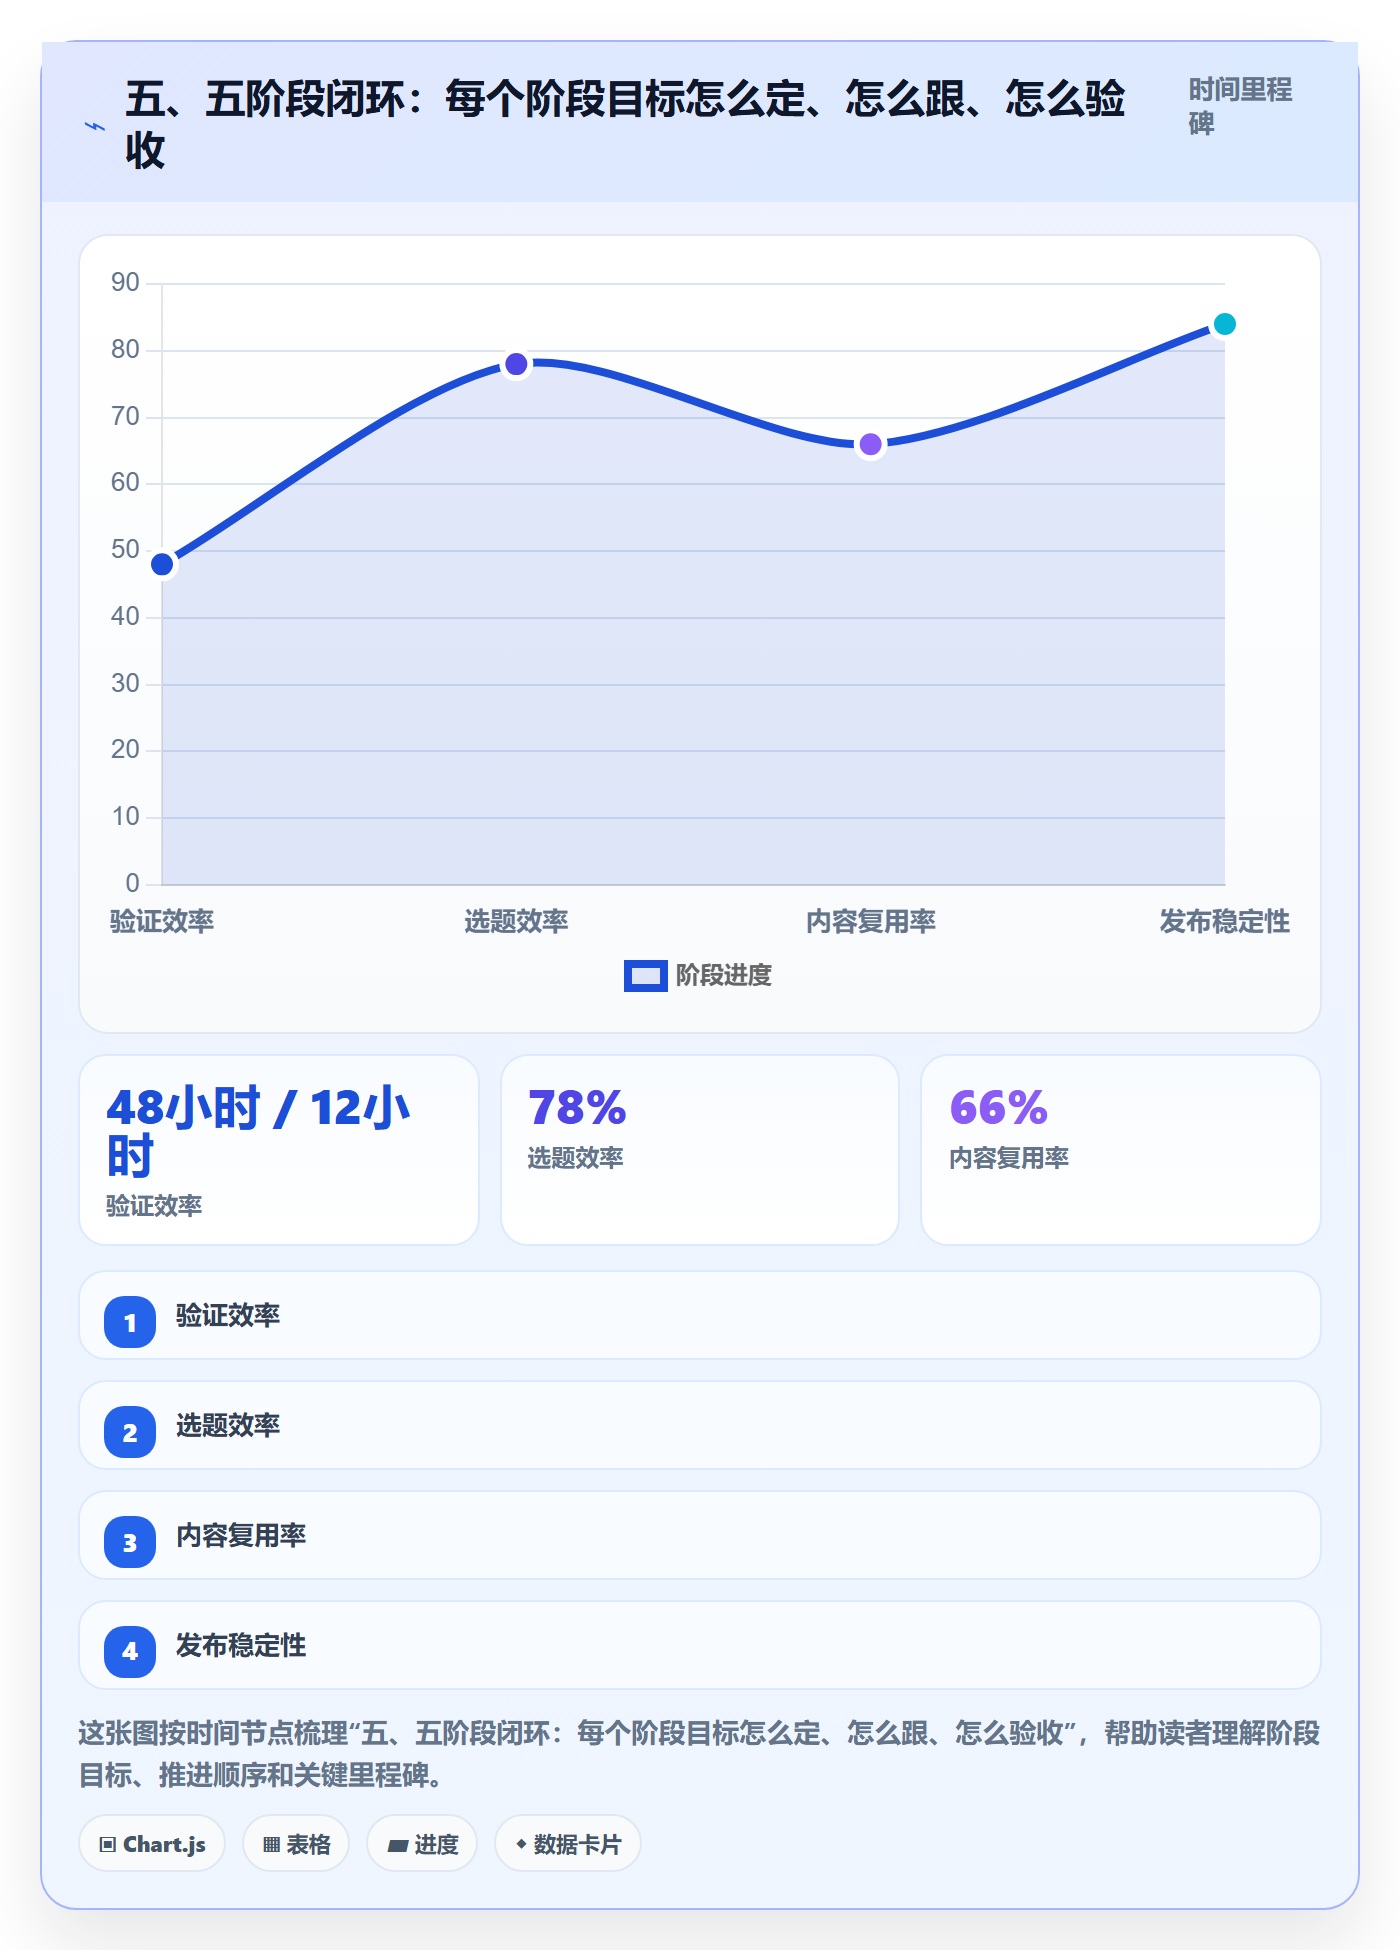
Task: Click the 数据卡片 tag
Action: coord(568,1843)
